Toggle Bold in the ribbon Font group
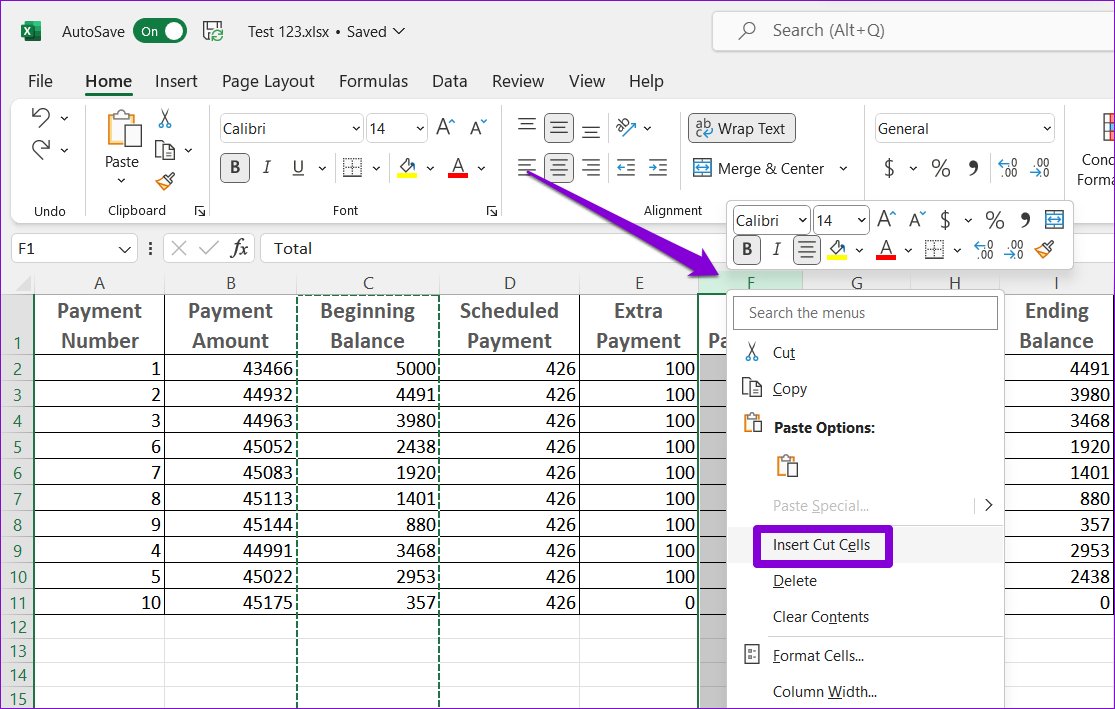The width and height of the screenshot is (1115, 709). [235, 168]
